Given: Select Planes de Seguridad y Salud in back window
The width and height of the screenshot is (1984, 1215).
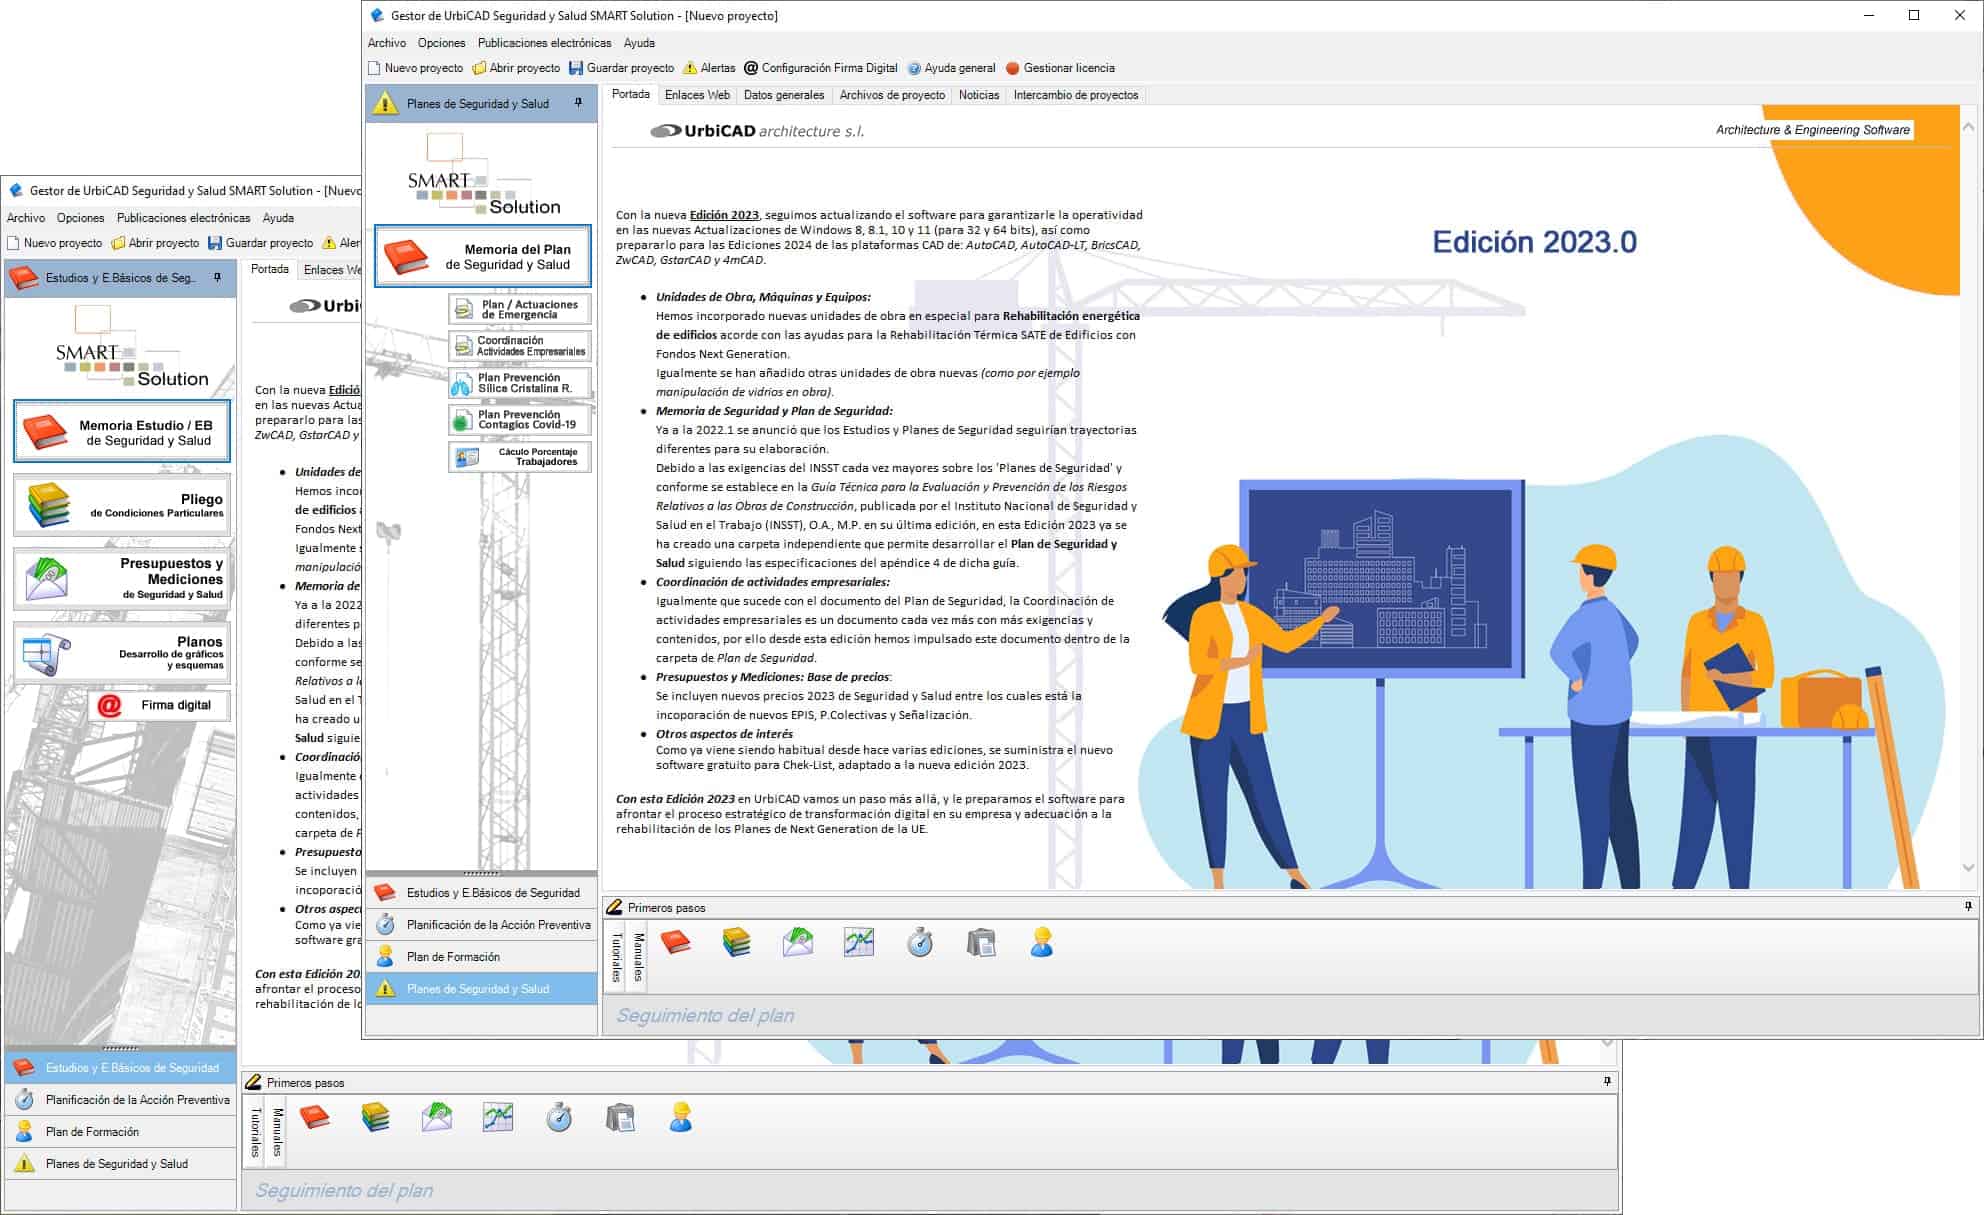Looking at the screenshot, I should tap(121, 1164).
